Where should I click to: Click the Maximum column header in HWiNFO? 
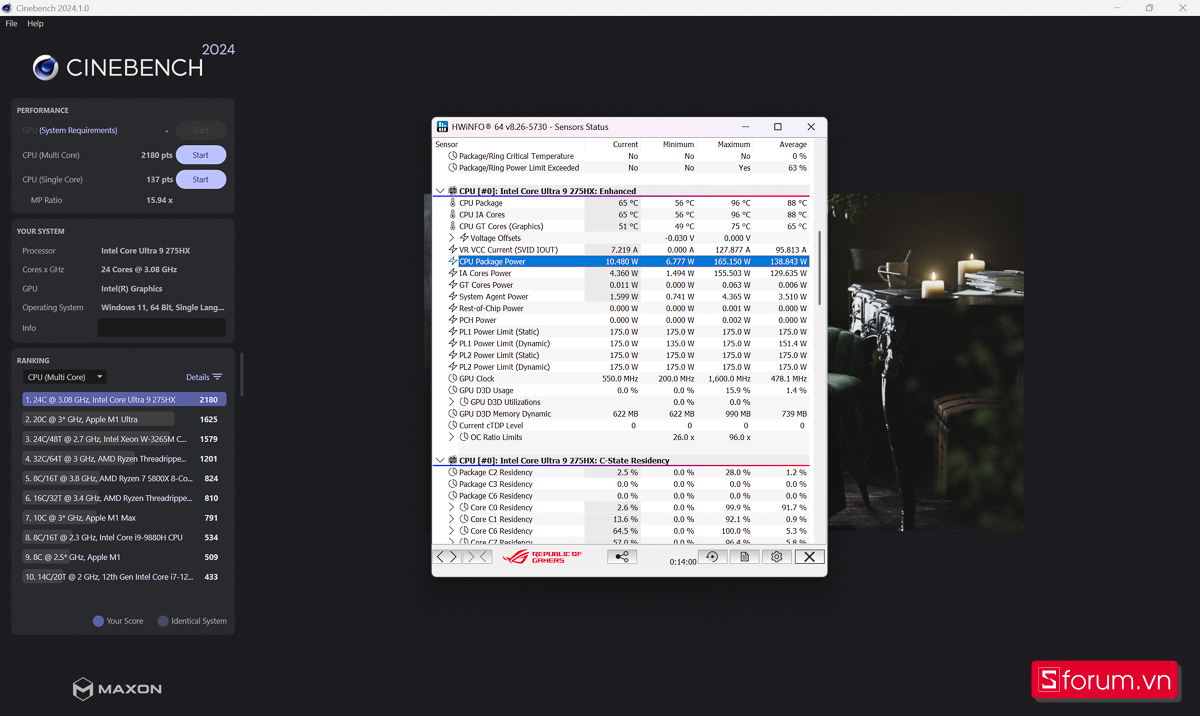[734, 145]
